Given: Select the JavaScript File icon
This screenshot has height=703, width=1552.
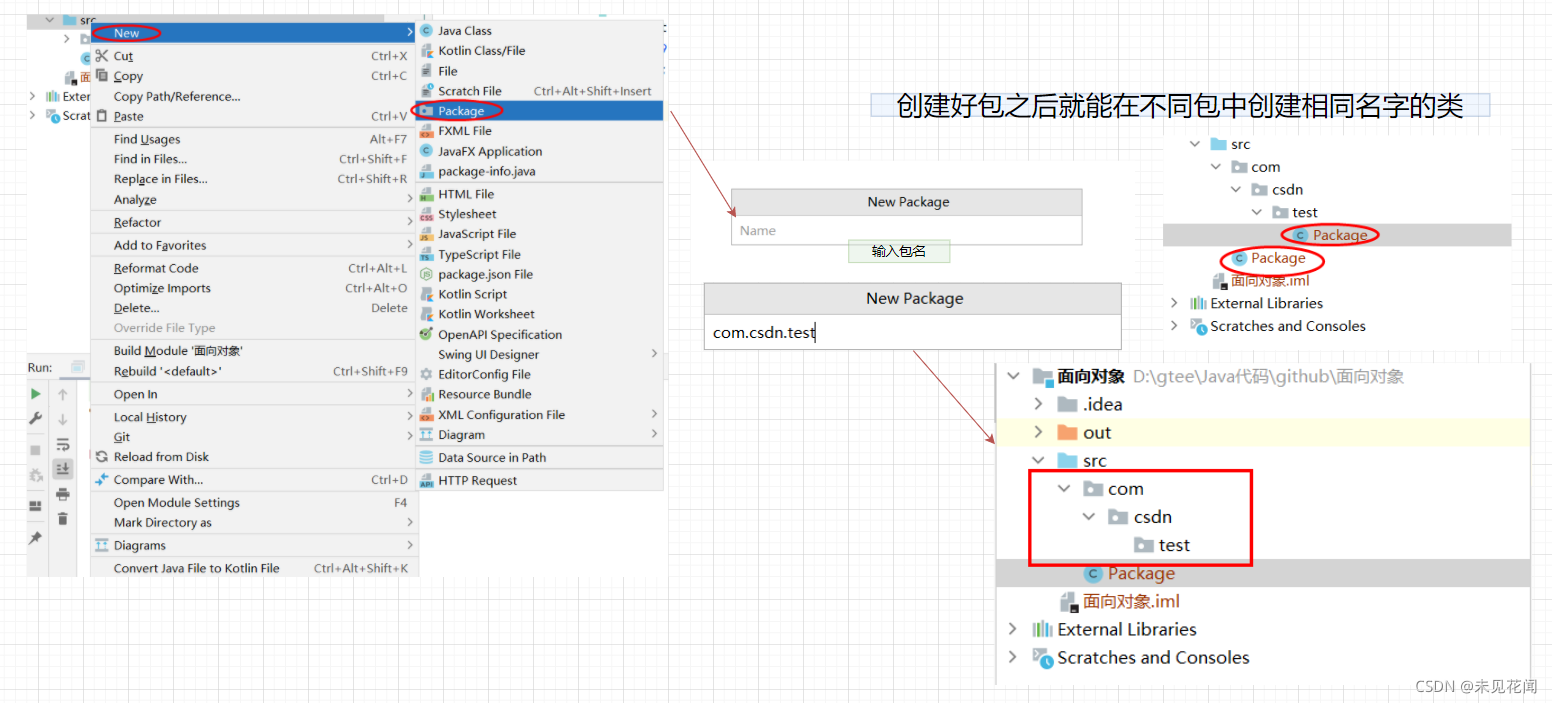Looking at the screenshot, I should tap(427, 234).
